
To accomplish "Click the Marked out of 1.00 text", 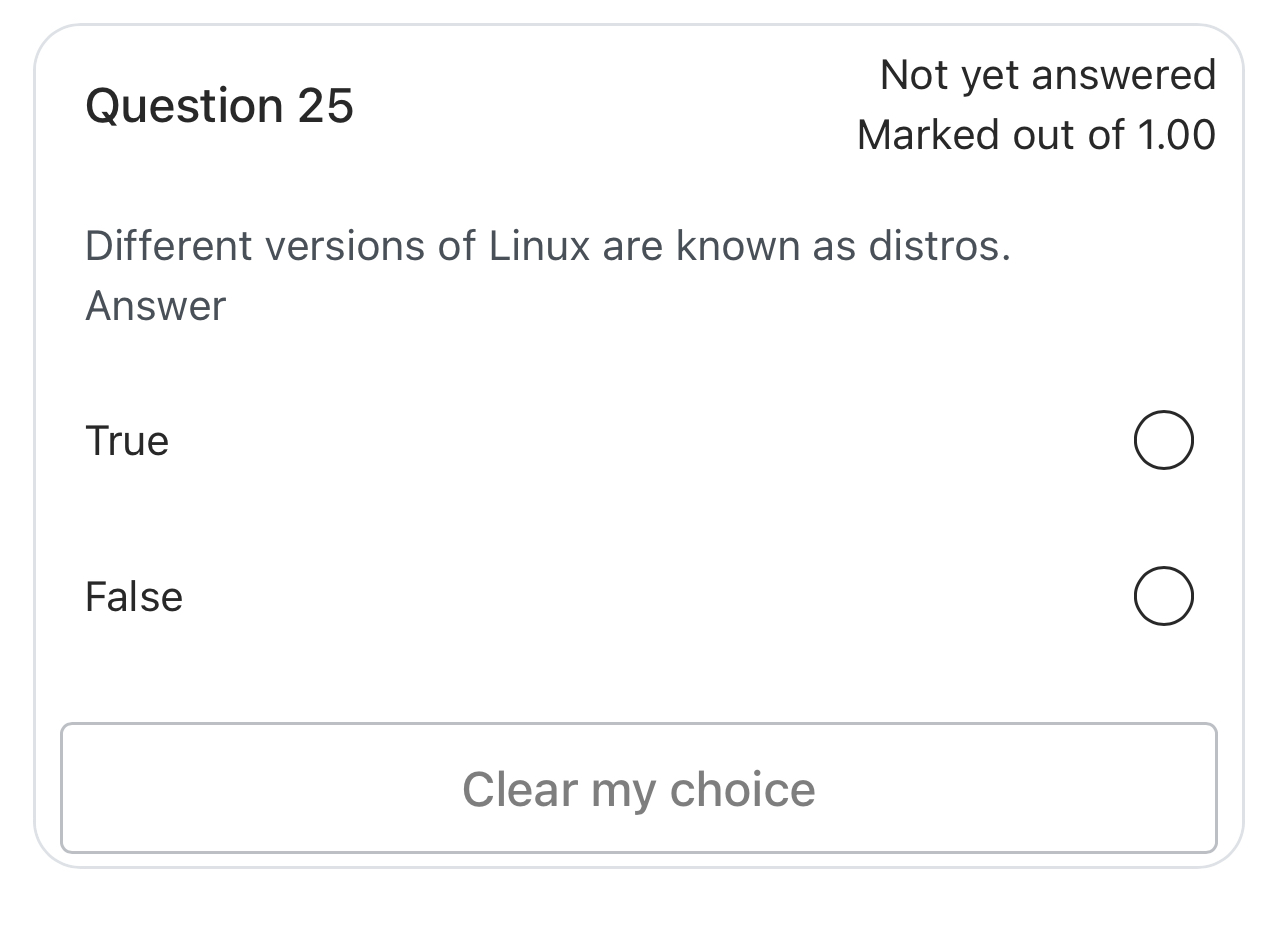I will 1035,134.
